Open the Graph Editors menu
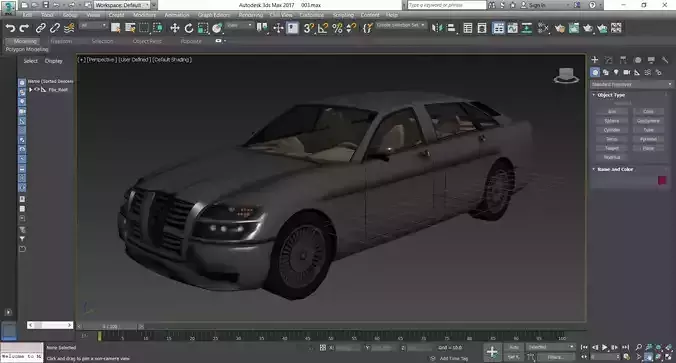Screen dimensions: 676x363 point(213,15)
